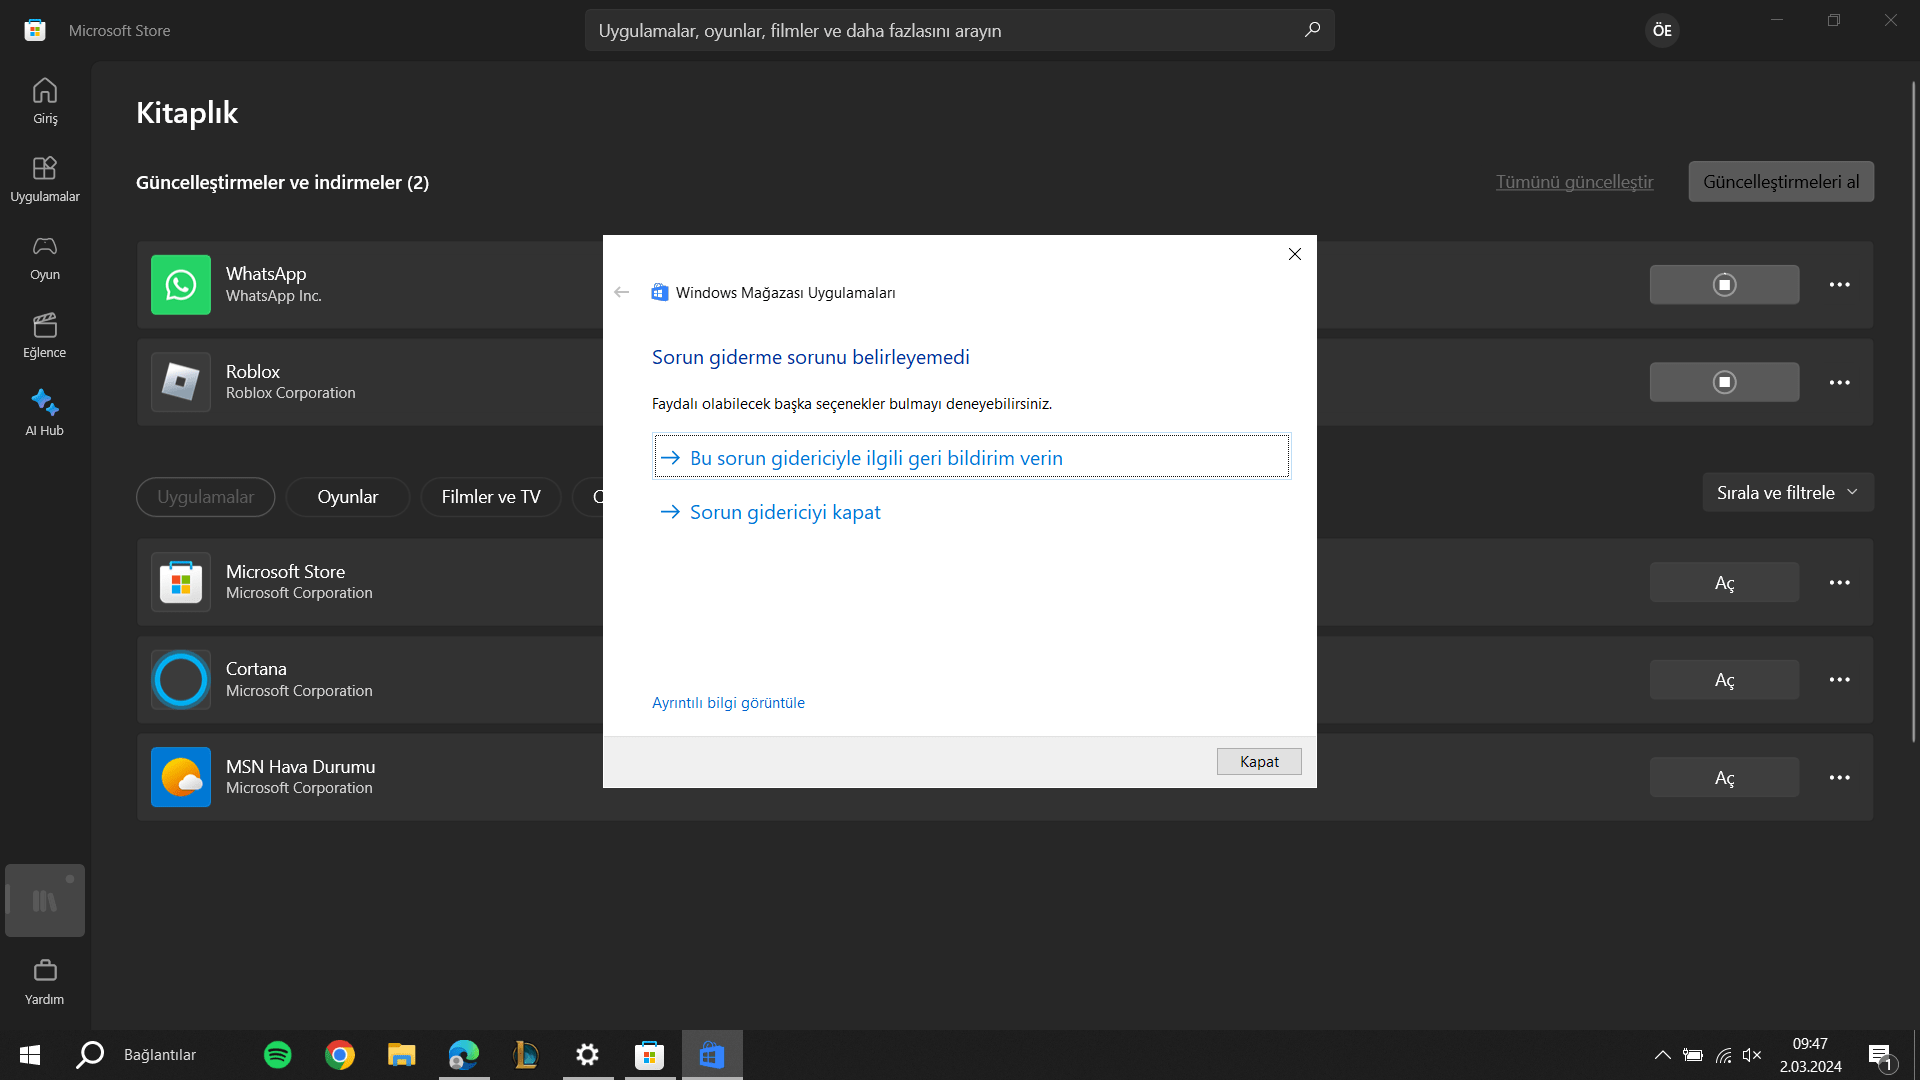Open more options for Roblox
Viewport: 1920px width, 1080px height.
point(1840,382)
